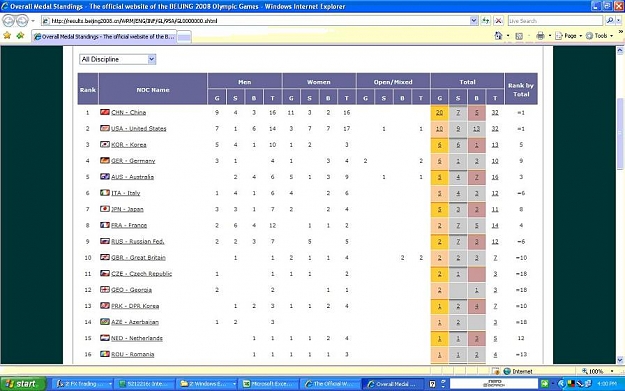
Task: Focus the Live Search box
Action: point(555,21)
